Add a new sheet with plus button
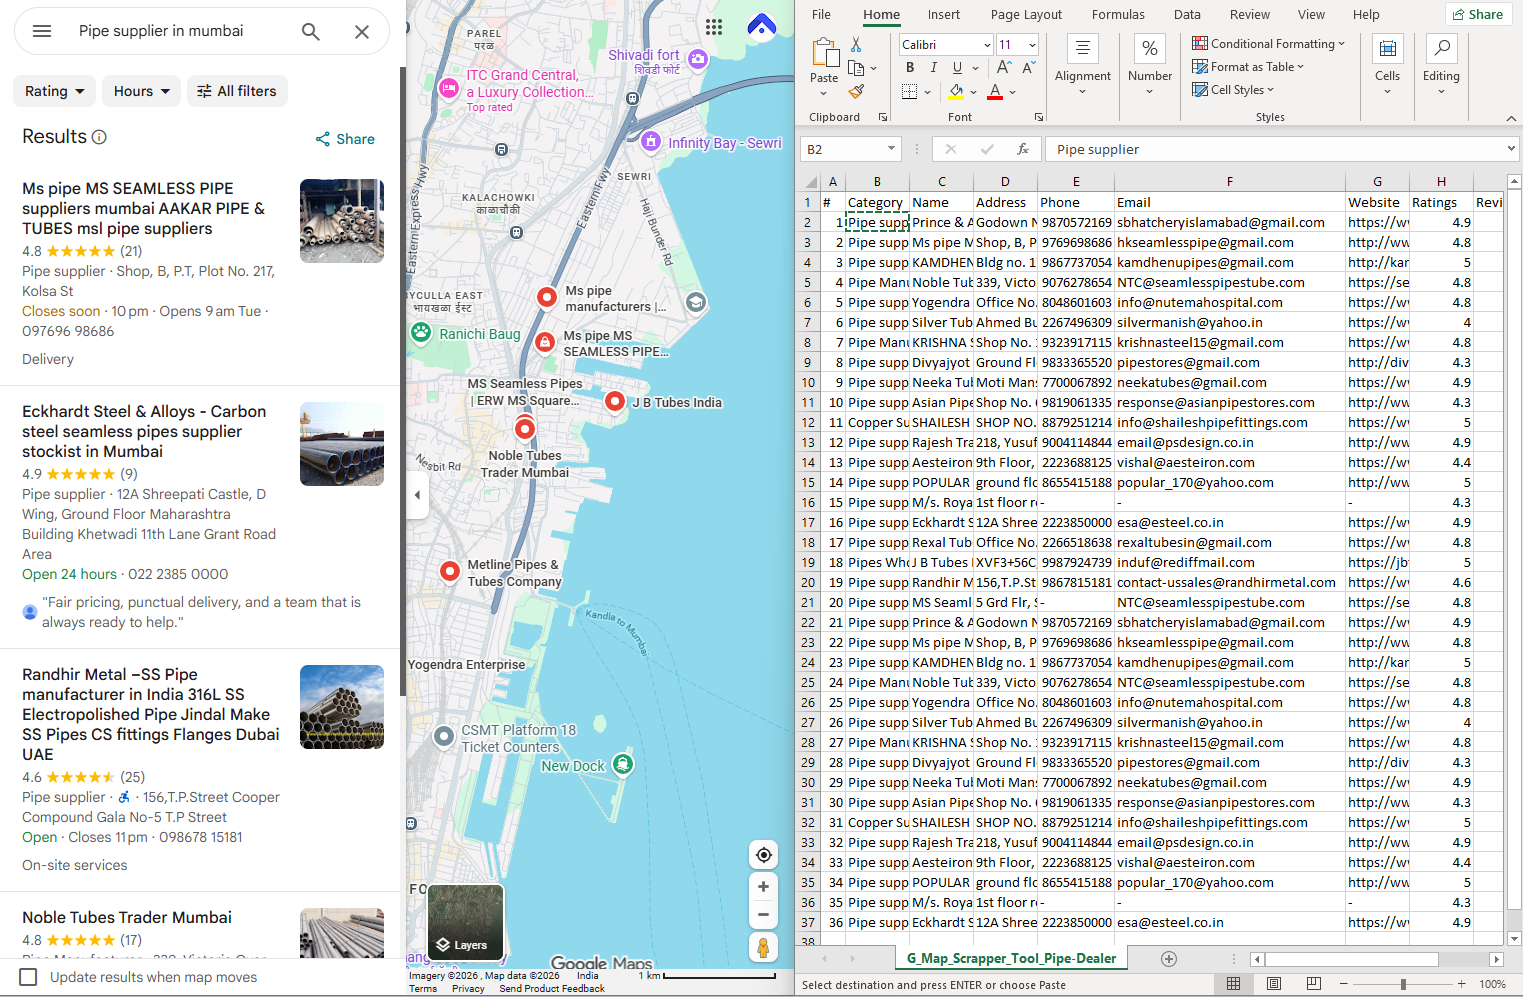1523x997 pixels. click(1168, 959)
